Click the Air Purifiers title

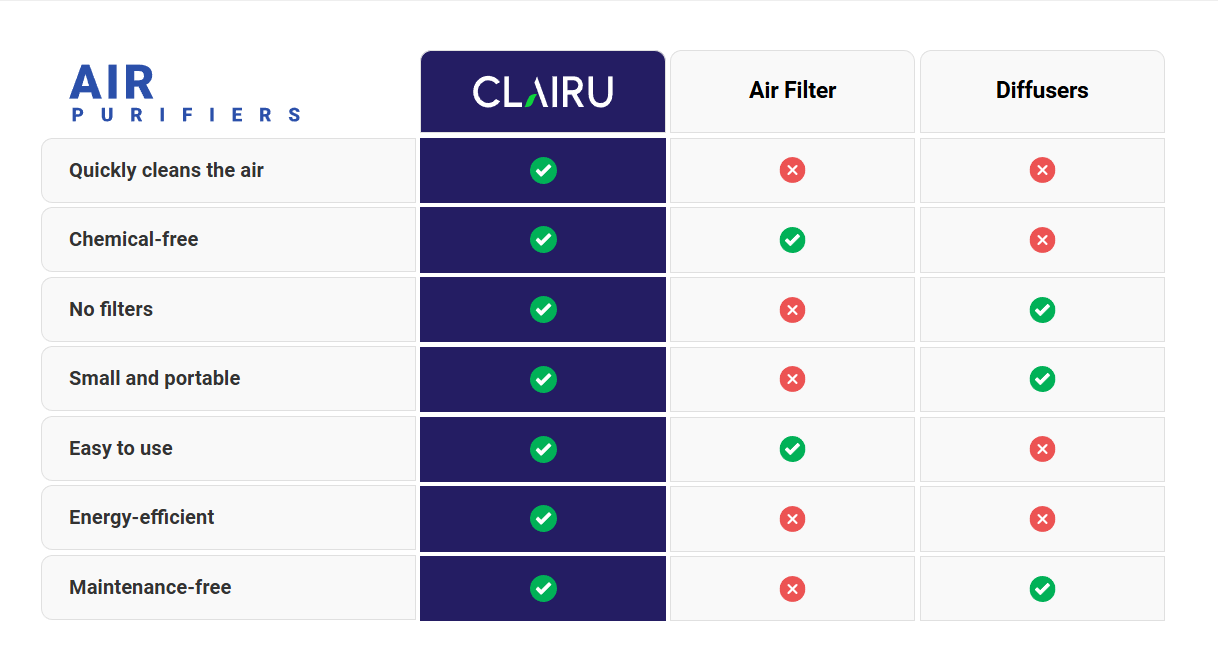pos(185,94)
